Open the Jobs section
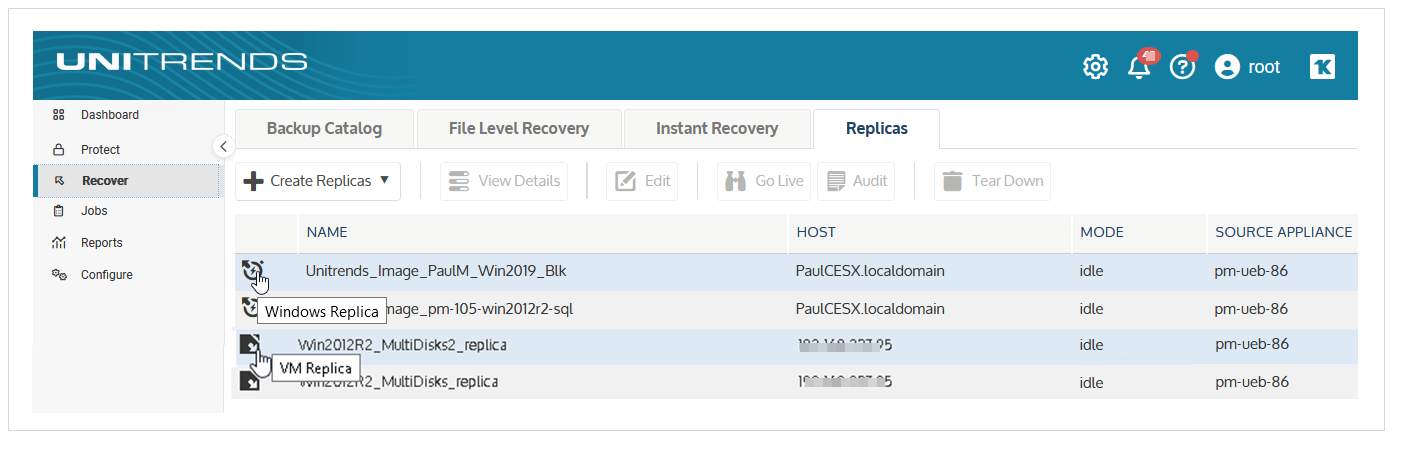 point(94,211)
